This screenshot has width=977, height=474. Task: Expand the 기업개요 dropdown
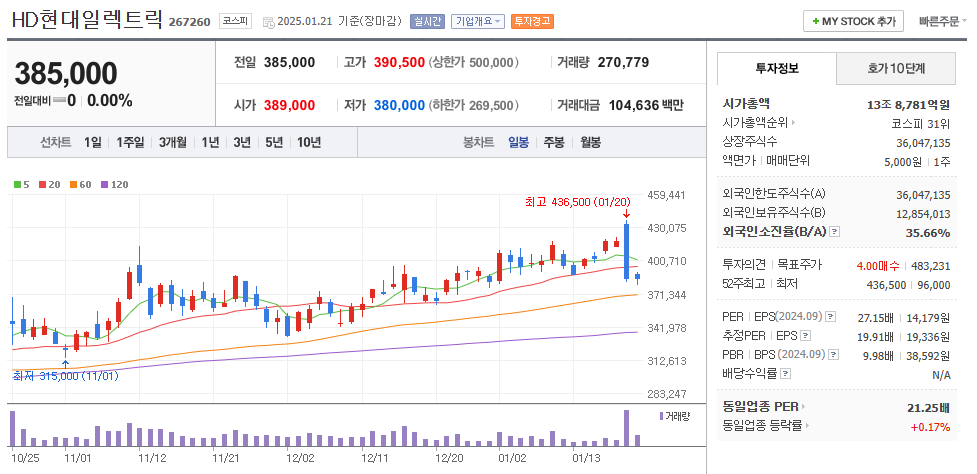[x=478, y=21]
